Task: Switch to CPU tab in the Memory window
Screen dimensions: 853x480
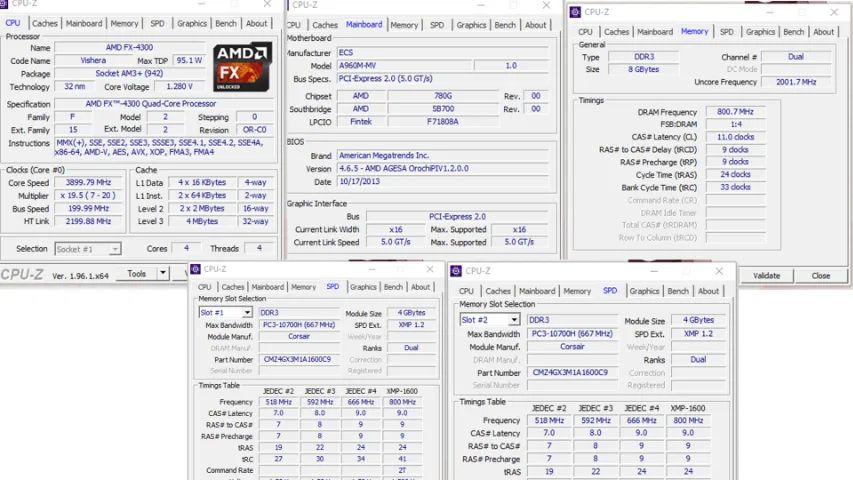Action: pos(585,32)
